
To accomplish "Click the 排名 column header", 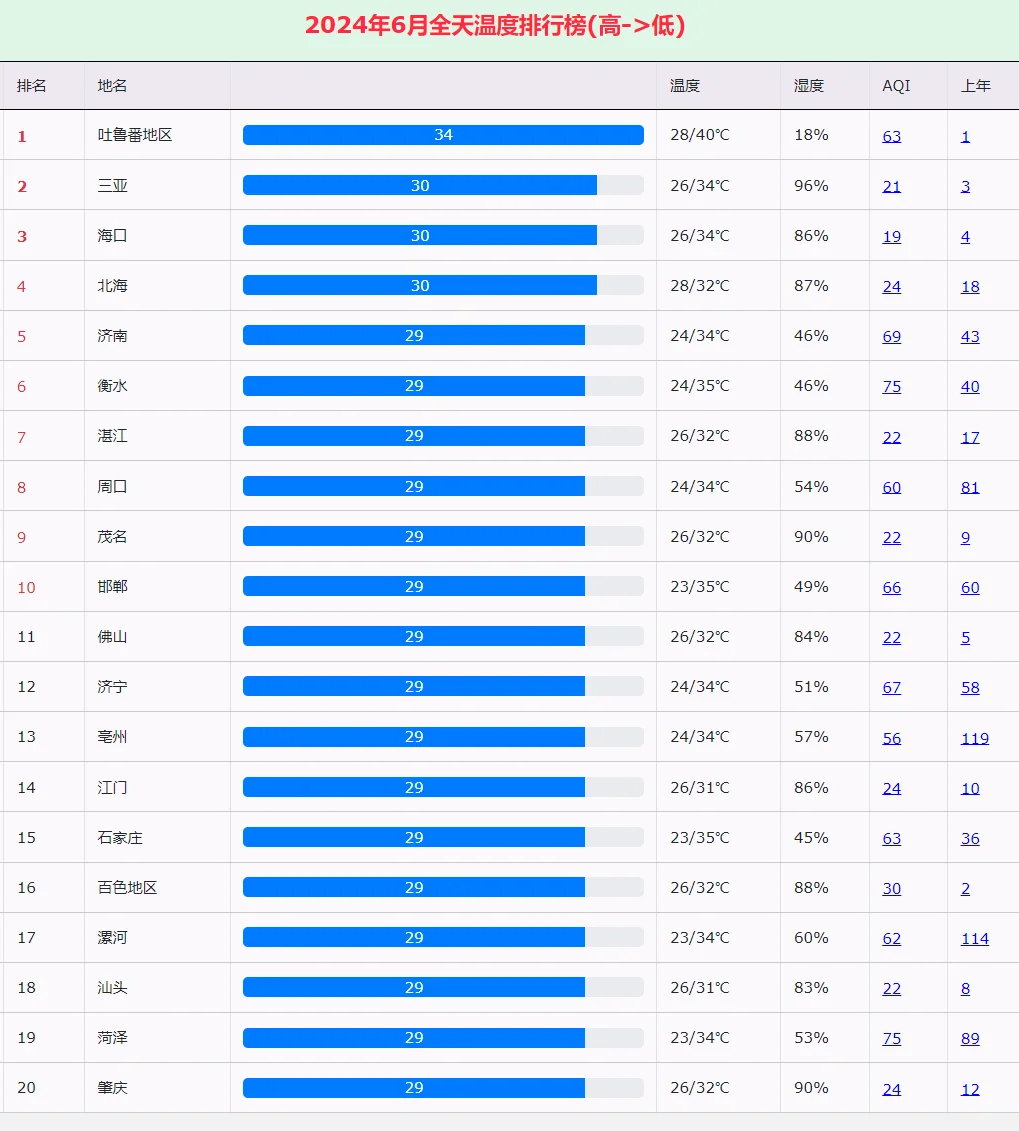I will (32, 86).
